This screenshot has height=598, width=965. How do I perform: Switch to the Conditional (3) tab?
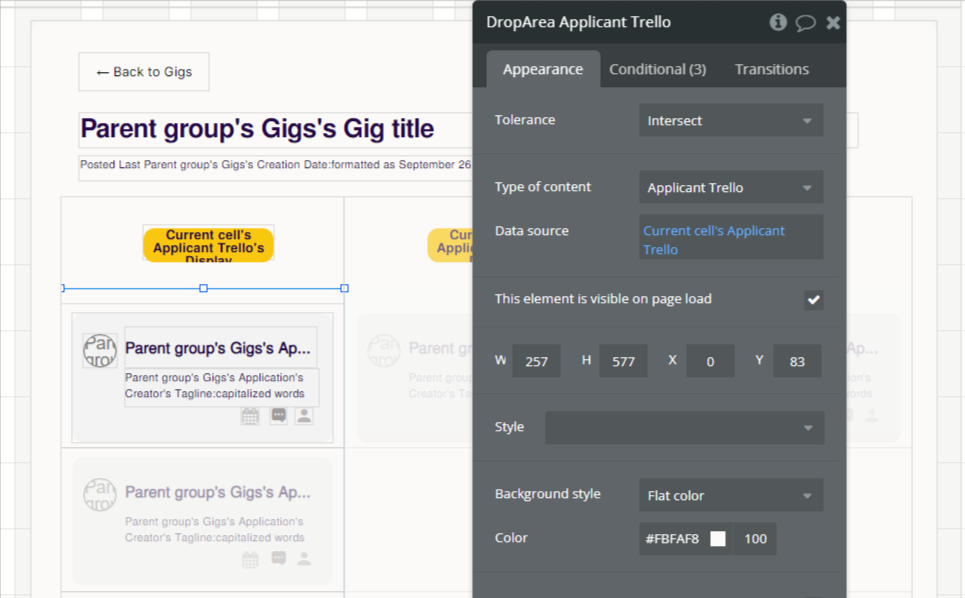pyautogui.click(x=657, y=69)
